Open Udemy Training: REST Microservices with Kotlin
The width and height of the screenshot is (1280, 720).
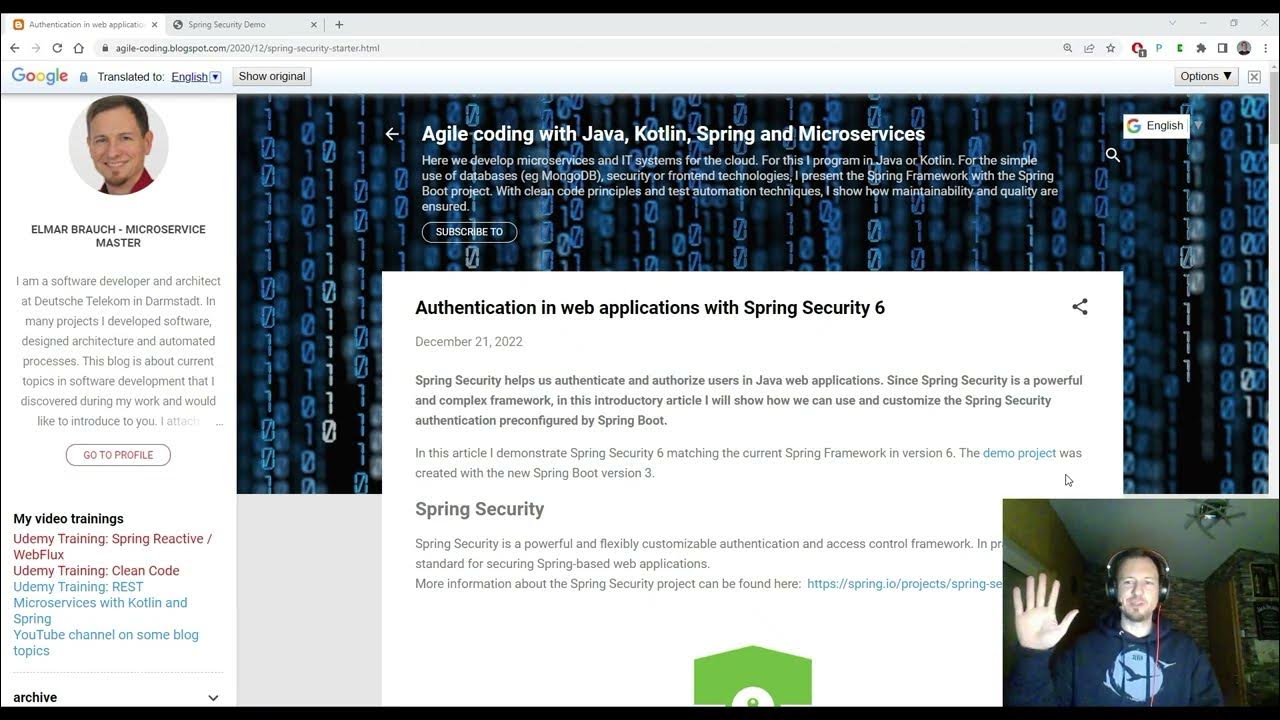coord(100,603)
